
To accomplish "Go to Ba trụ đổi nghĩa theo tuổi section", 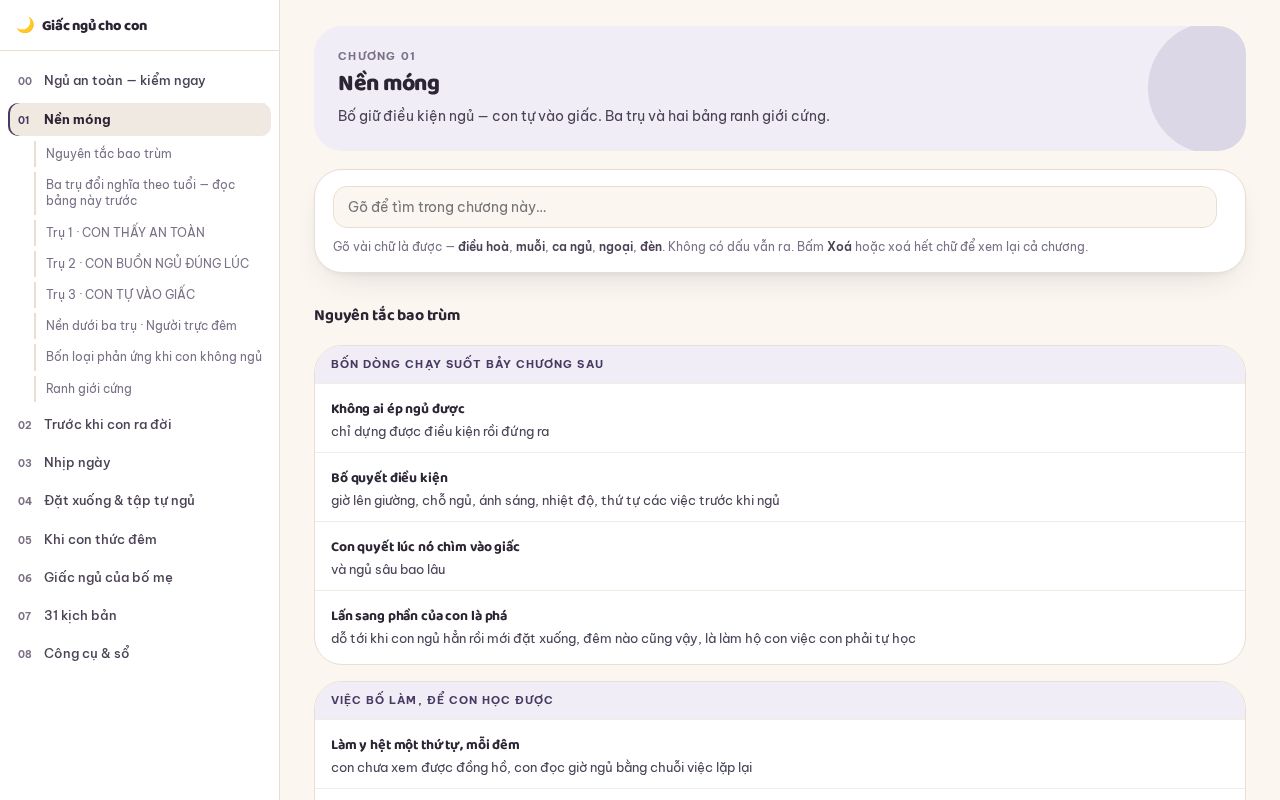I will [x=152, y=193].
